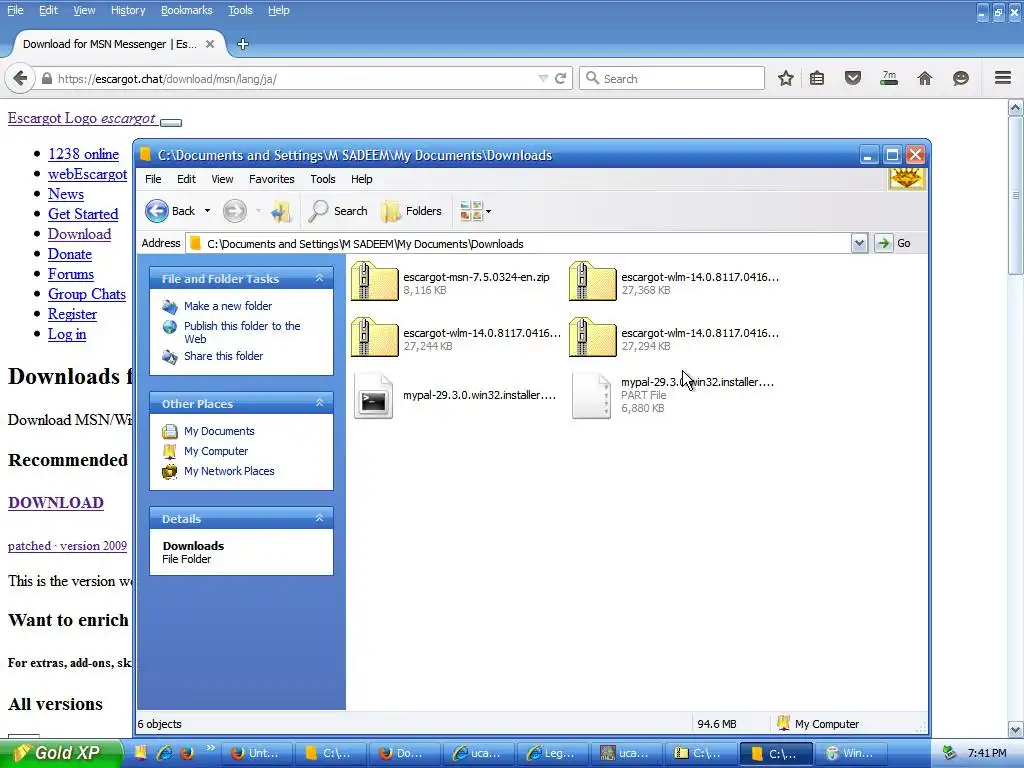Click the Explorer Back arrow icon

coord(157,211)
